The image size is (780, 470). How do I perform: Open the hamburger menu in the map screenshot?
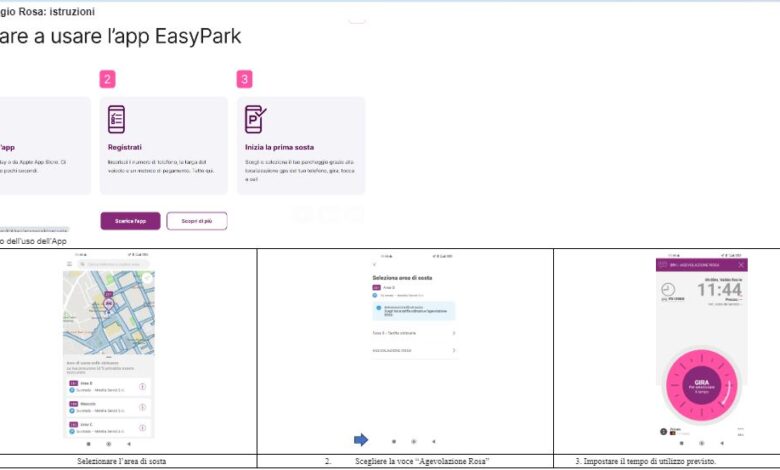tap(69, 264)
